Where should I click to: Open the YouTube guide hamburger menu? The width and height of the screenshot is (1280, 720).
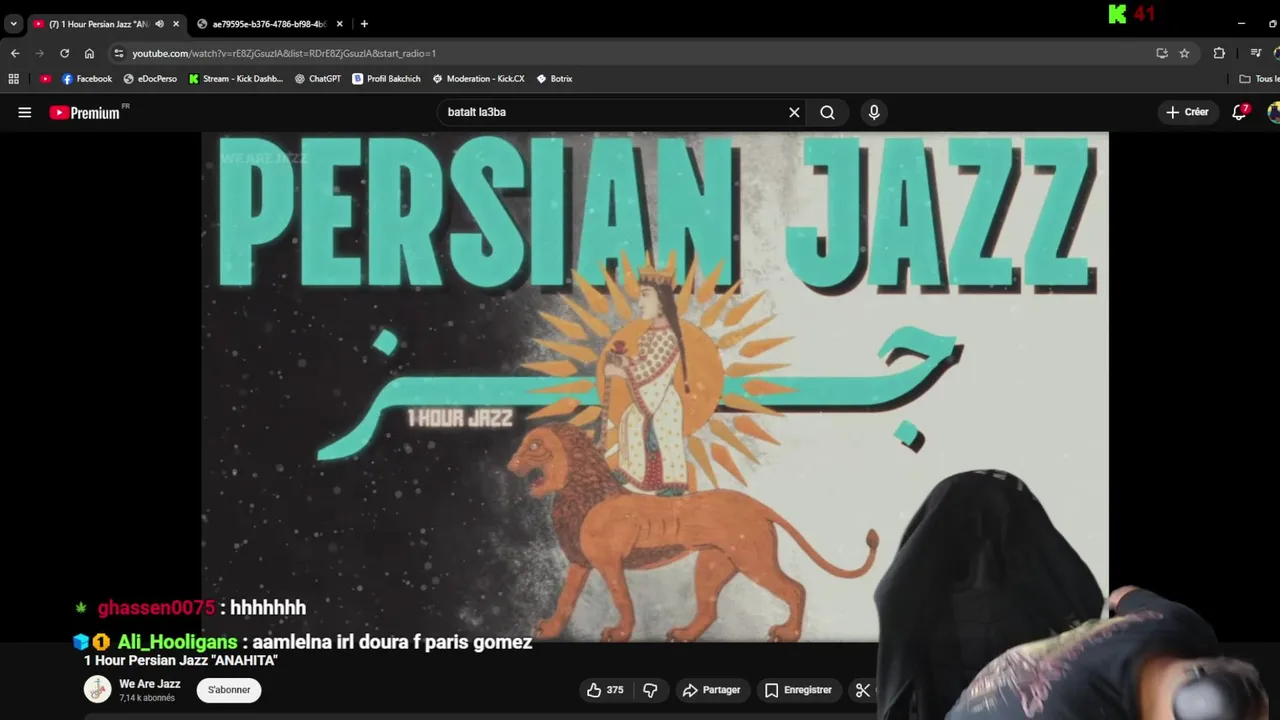pyautogui.click(x=24, y=112)
